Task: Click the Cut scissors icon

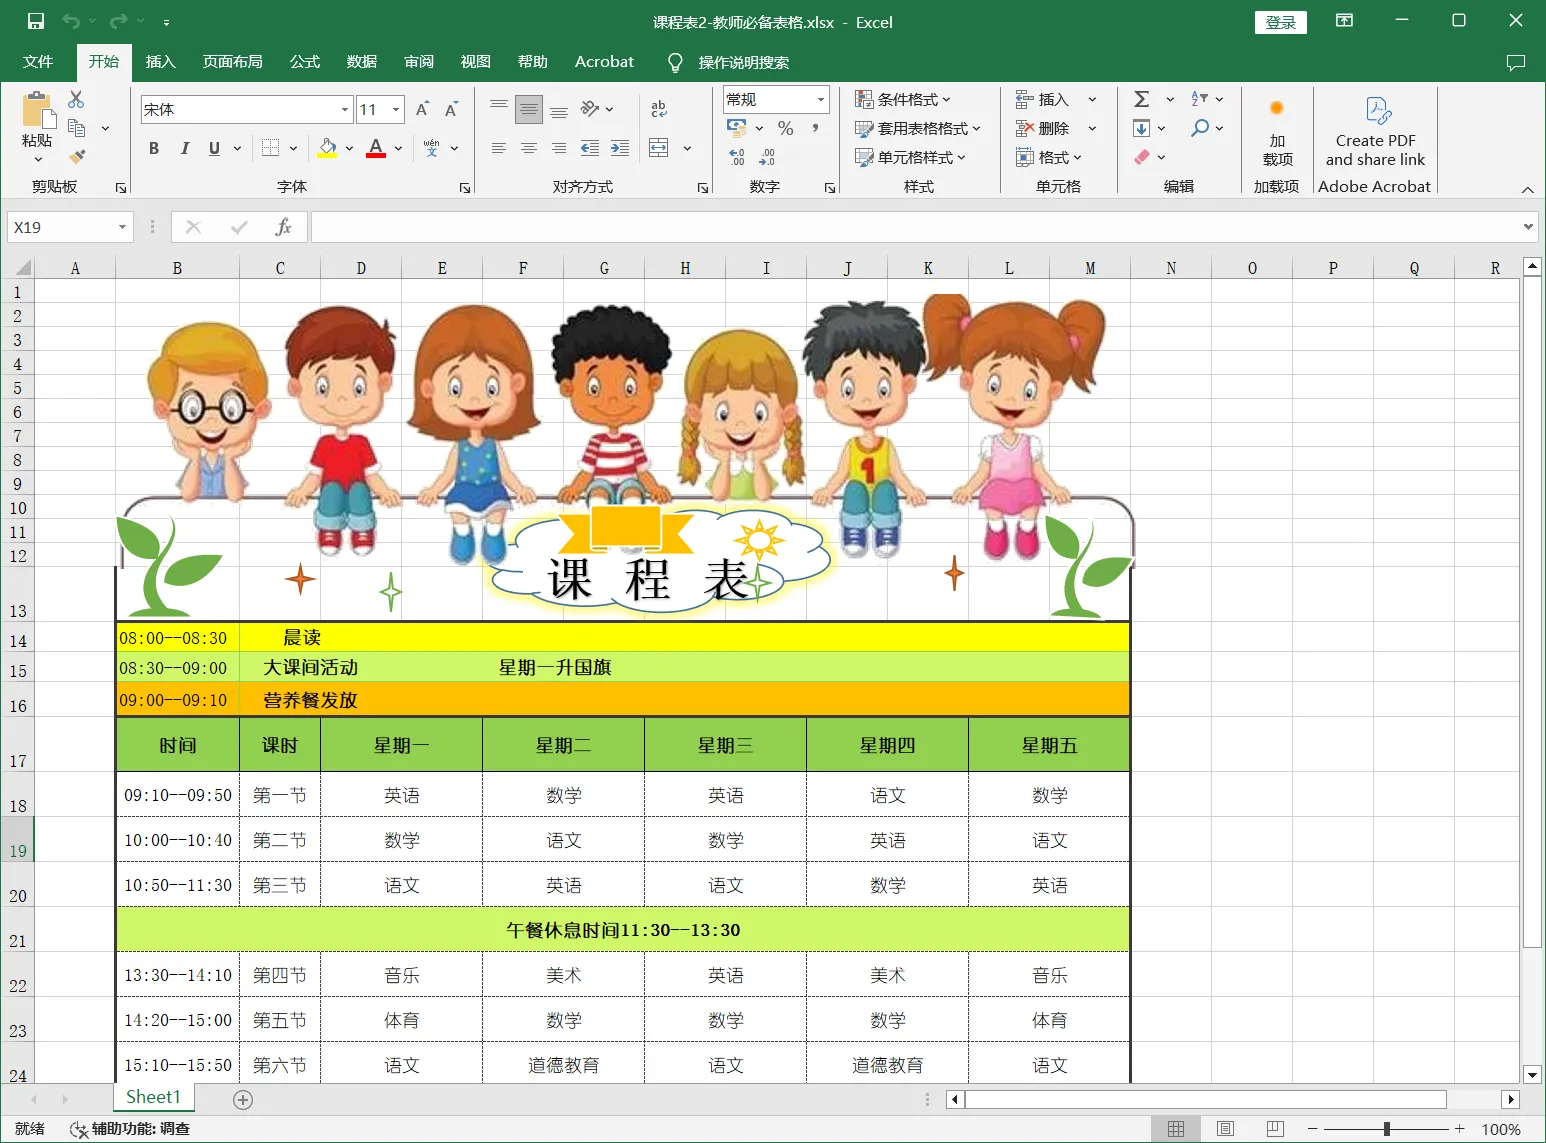Action: click(x=76, y=99)
